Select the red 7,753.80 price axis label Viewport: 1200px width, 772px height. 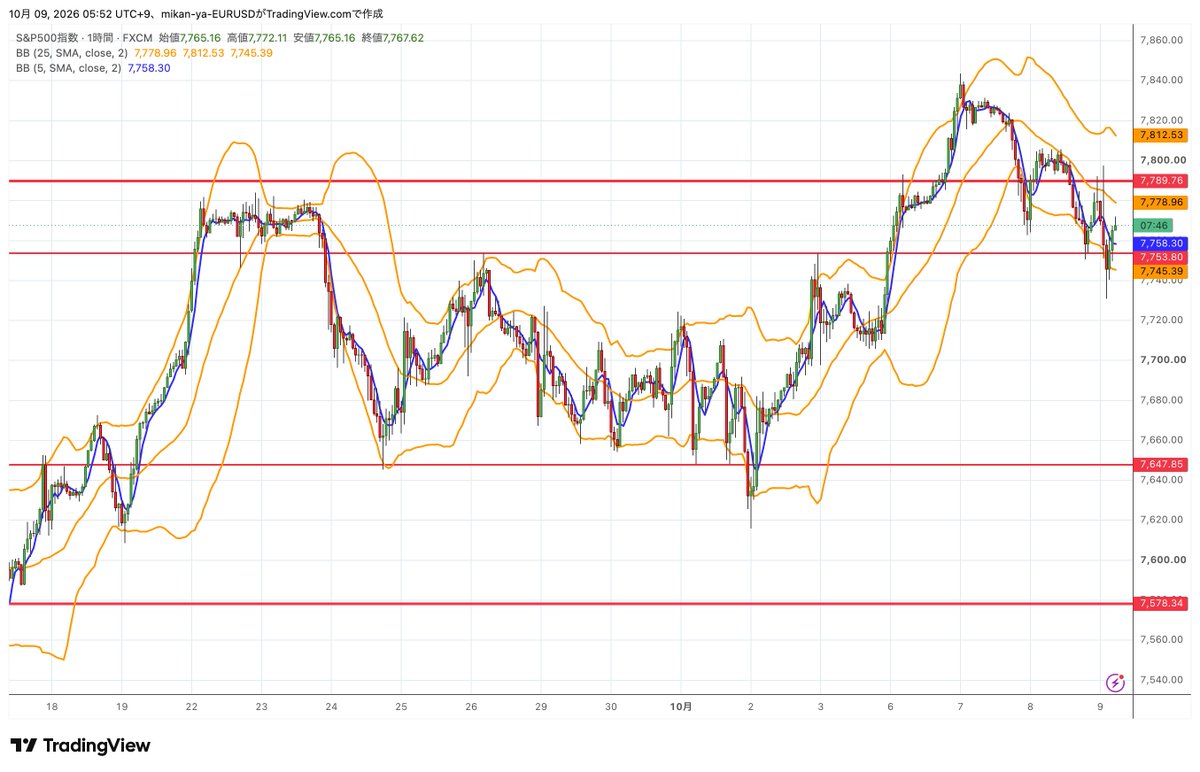[x=1160, y=257]
